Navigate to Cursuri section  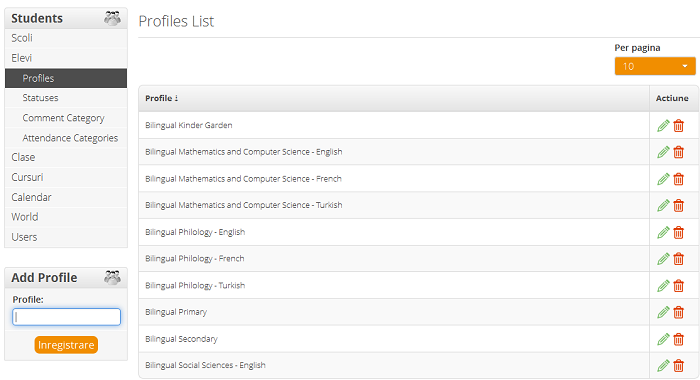(66, 177)
